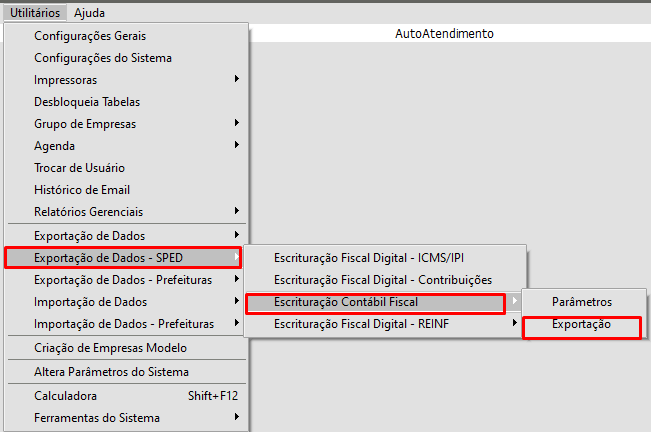The width and height of the screenshot is (651, 432).
Task: Expand arrow beside Agenda
Action: [x=237, y=144]
